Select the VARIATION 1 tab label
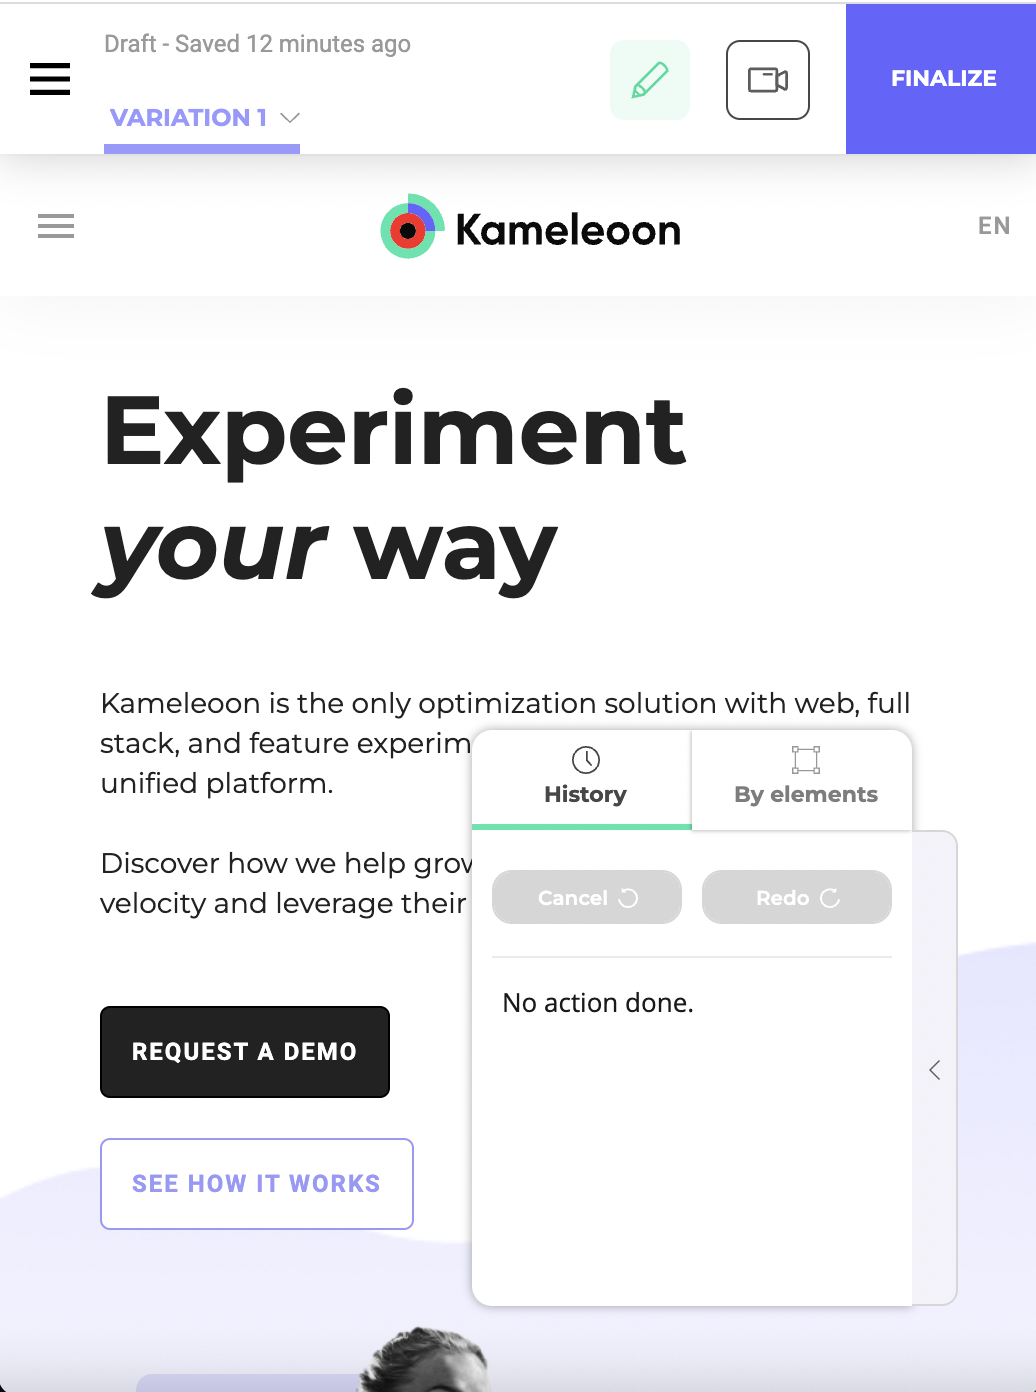 189,118
